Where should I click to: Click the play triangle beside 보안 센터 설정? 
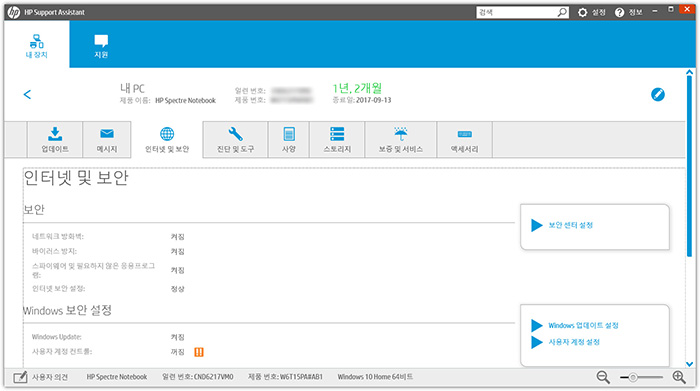coord(537,225)
